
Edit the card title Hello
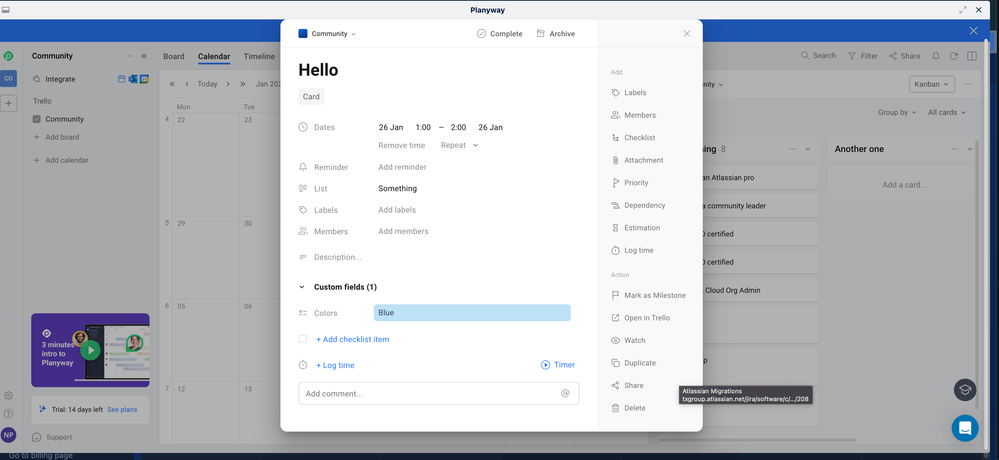[x=319, y=70]
